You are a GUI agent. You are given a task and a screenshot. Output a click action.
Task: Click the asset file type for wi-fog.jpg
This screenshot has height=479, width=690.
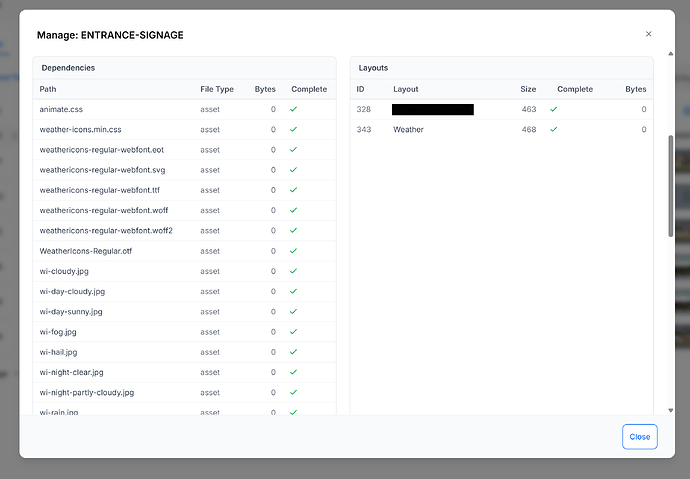coord(210,332)
